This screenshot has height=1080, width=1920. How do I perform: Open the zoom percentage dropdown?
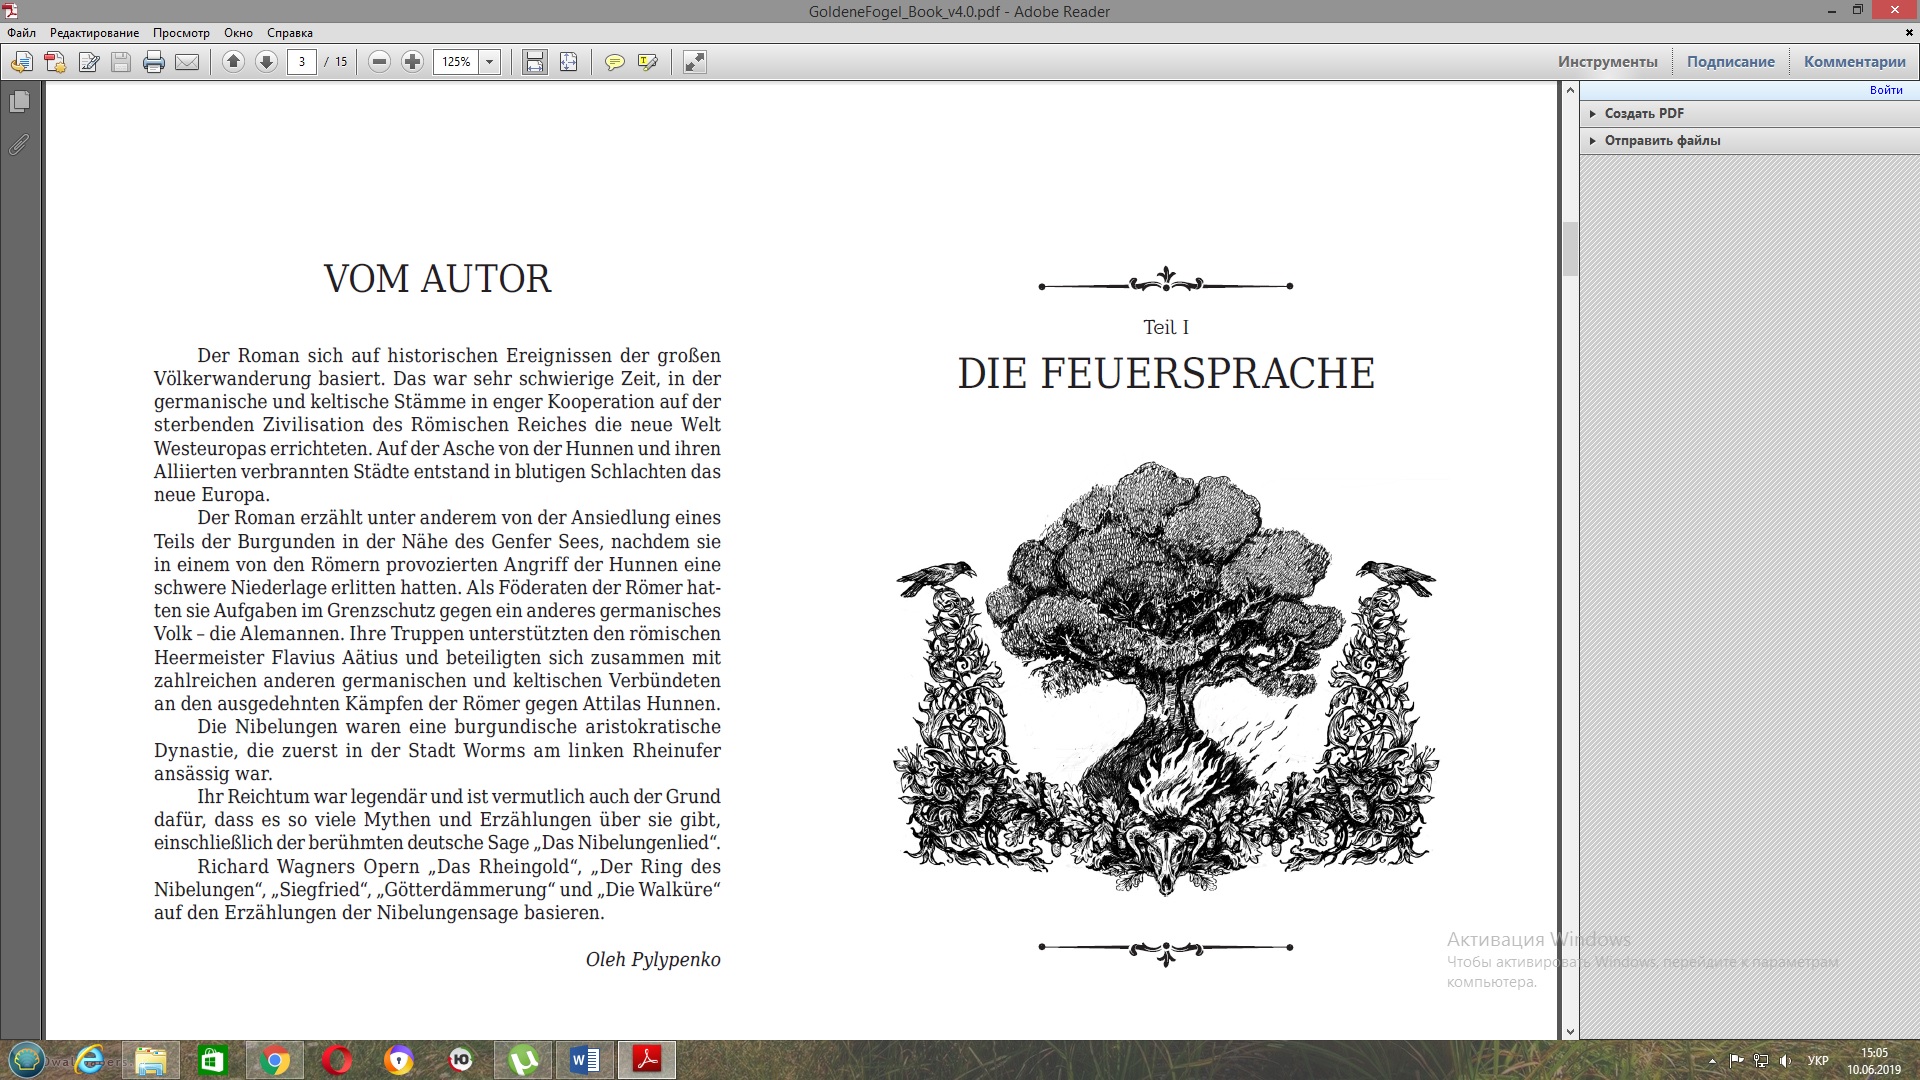490,62
